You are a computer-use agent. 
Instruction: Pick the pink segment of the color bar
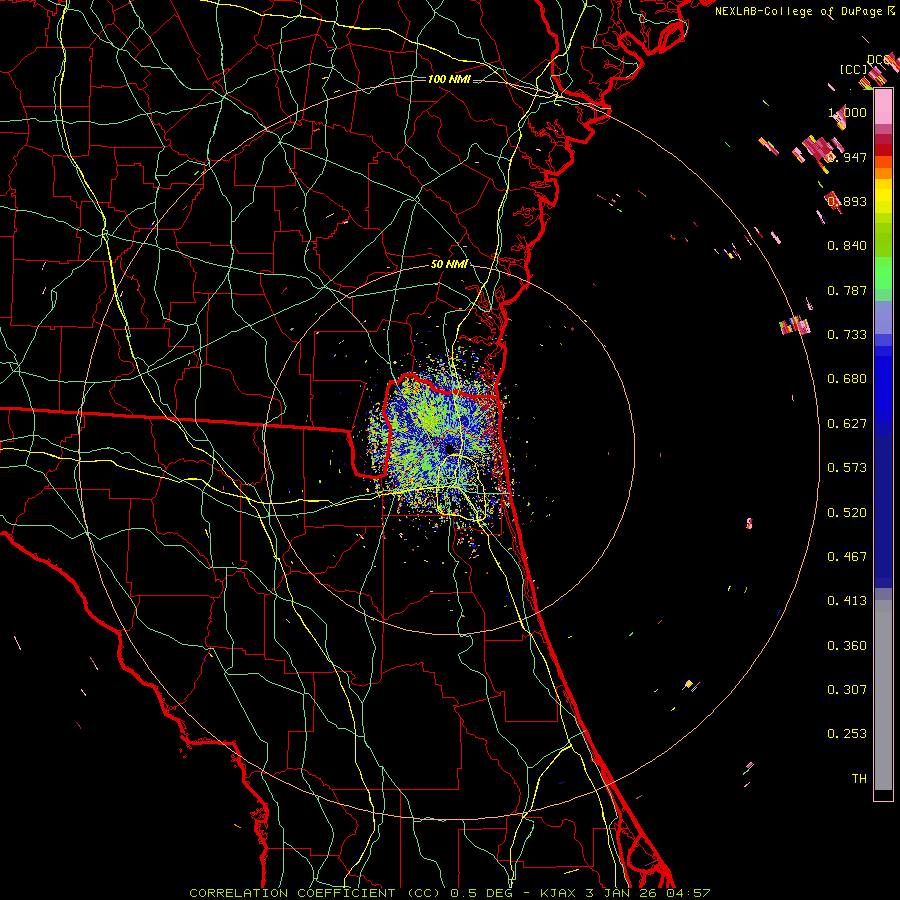tap(883, 107)
